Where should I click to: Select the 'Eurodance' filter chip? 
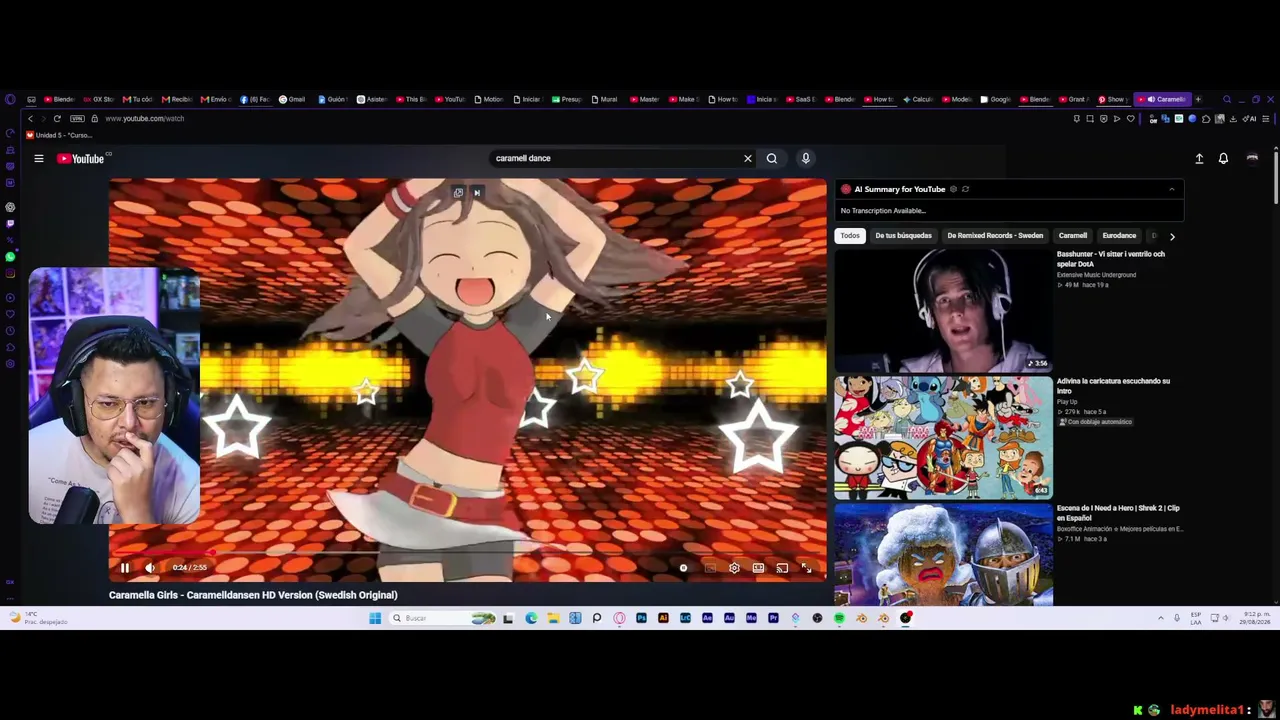(1119, 236)
